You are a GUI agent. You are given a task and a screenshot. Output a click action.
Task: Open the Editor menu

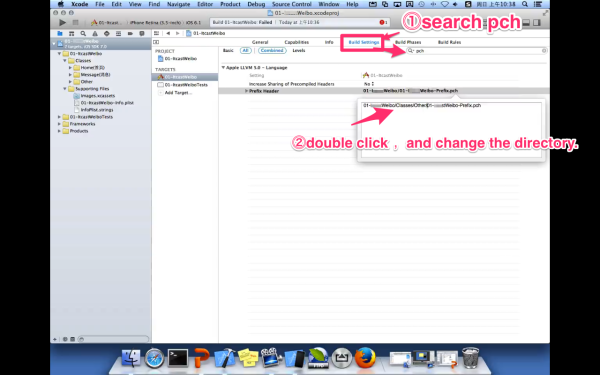click(x=205, y=4)
